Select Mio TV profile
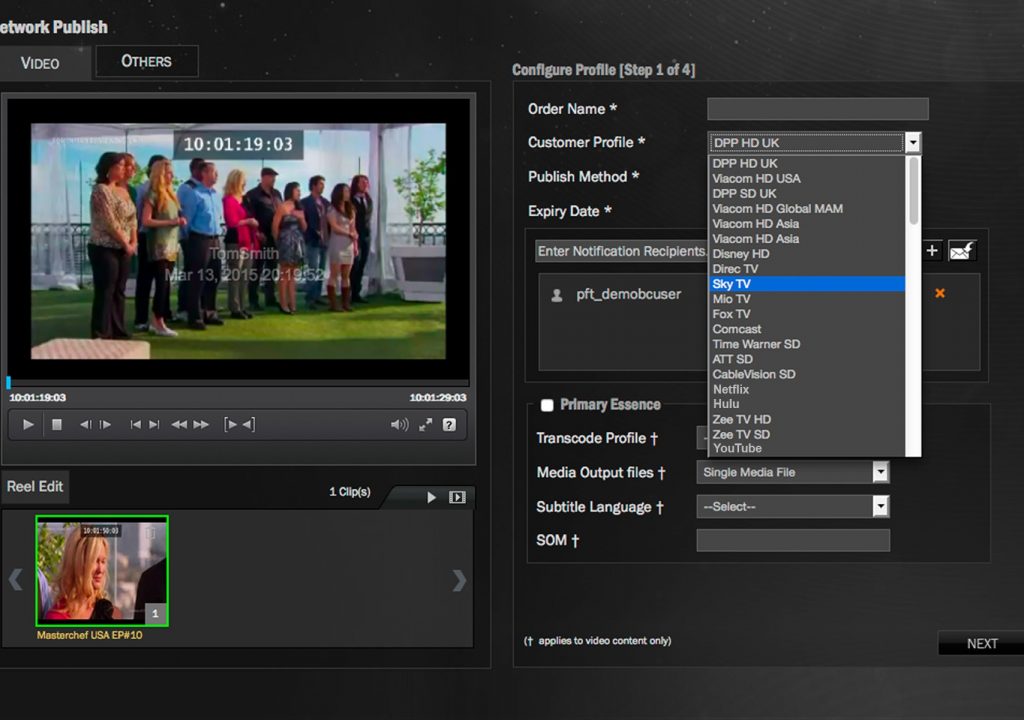1024x720 pixels. coord(807,299)
